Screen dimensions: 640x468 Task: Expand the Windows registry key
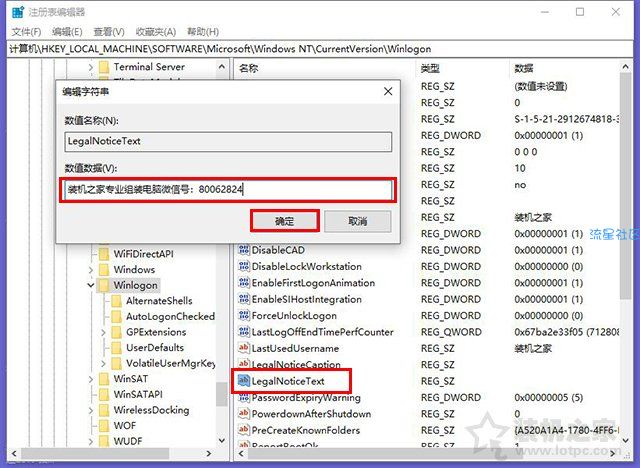coord(91,269)
